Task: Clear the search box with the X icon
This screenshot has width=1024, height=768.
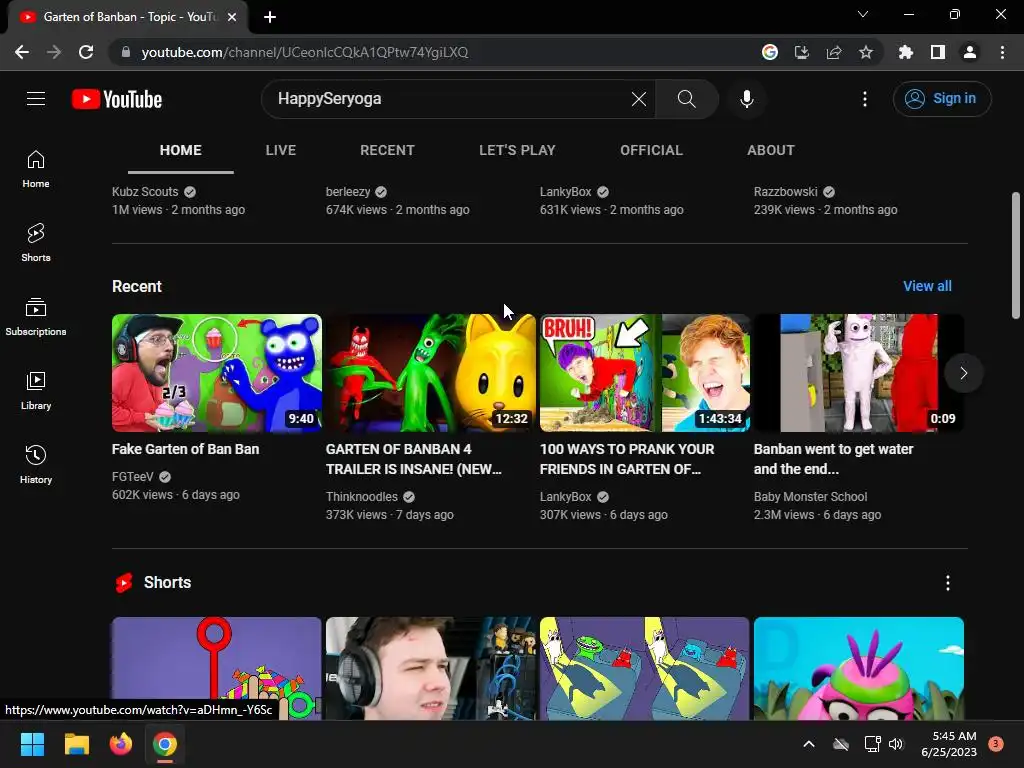Action: pos(639,99)
